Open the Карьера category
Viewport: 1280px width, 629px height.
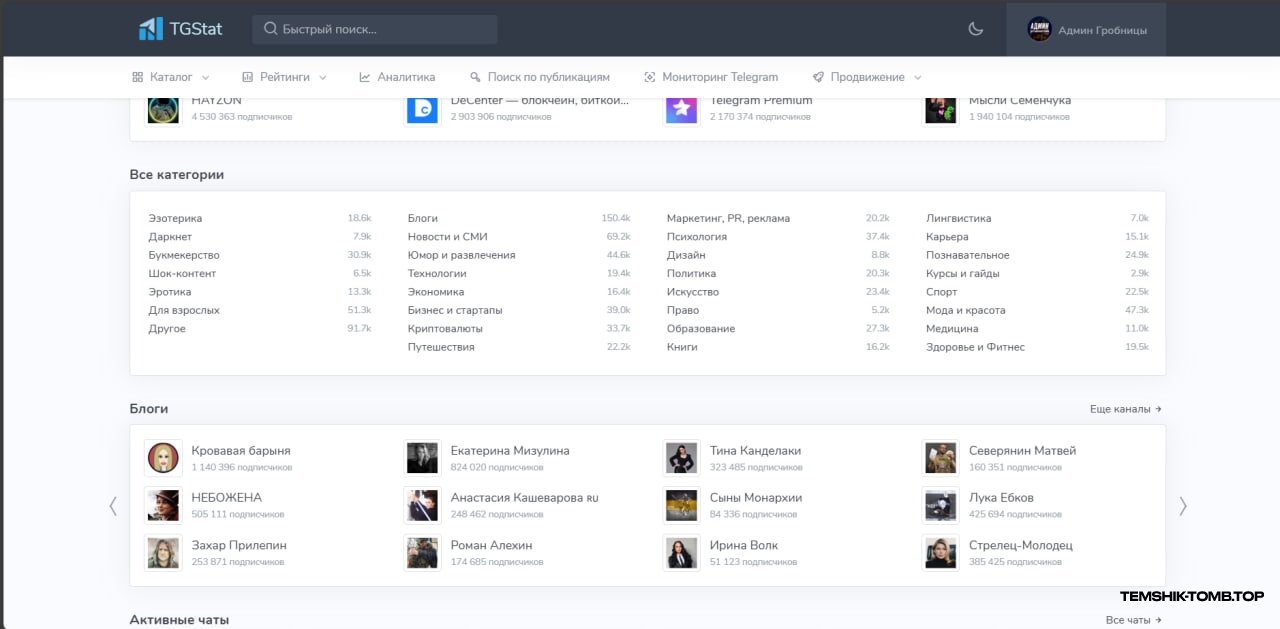pos(947,237)
